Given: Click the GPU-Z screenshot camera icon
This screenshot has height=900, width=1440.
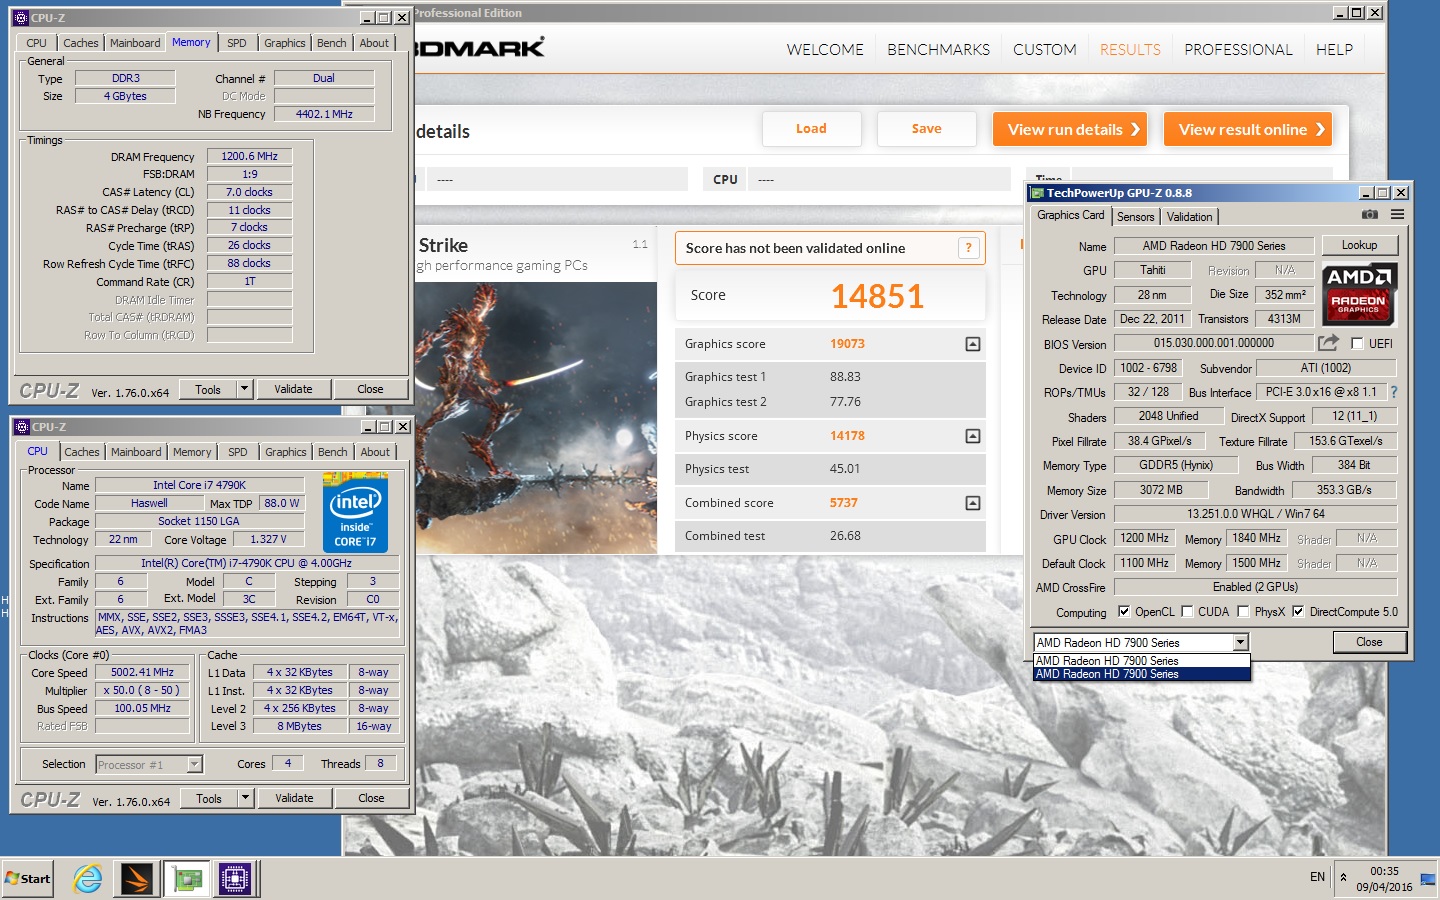Looking at the screenshot, I should pyautogui.click(x=1370, y=215).
